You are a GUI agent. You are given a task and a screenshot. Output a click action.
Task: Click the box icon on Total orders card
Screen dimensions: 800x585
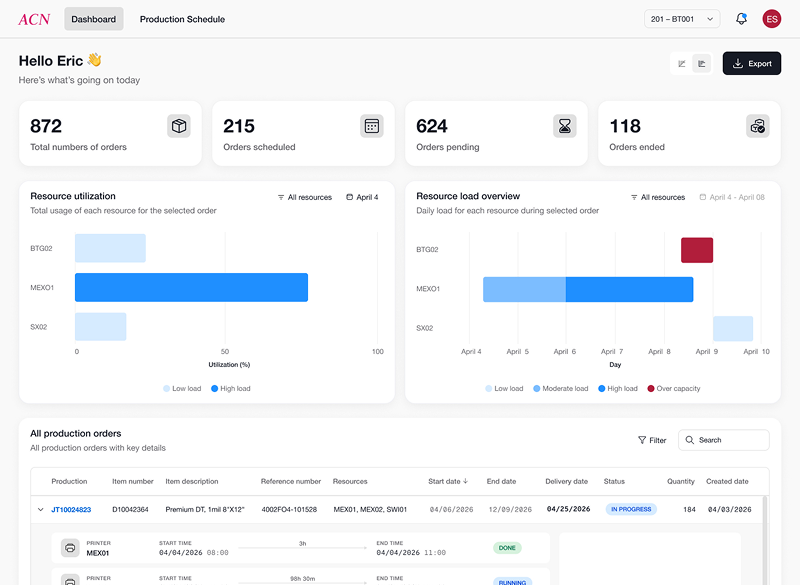(179, 126)
